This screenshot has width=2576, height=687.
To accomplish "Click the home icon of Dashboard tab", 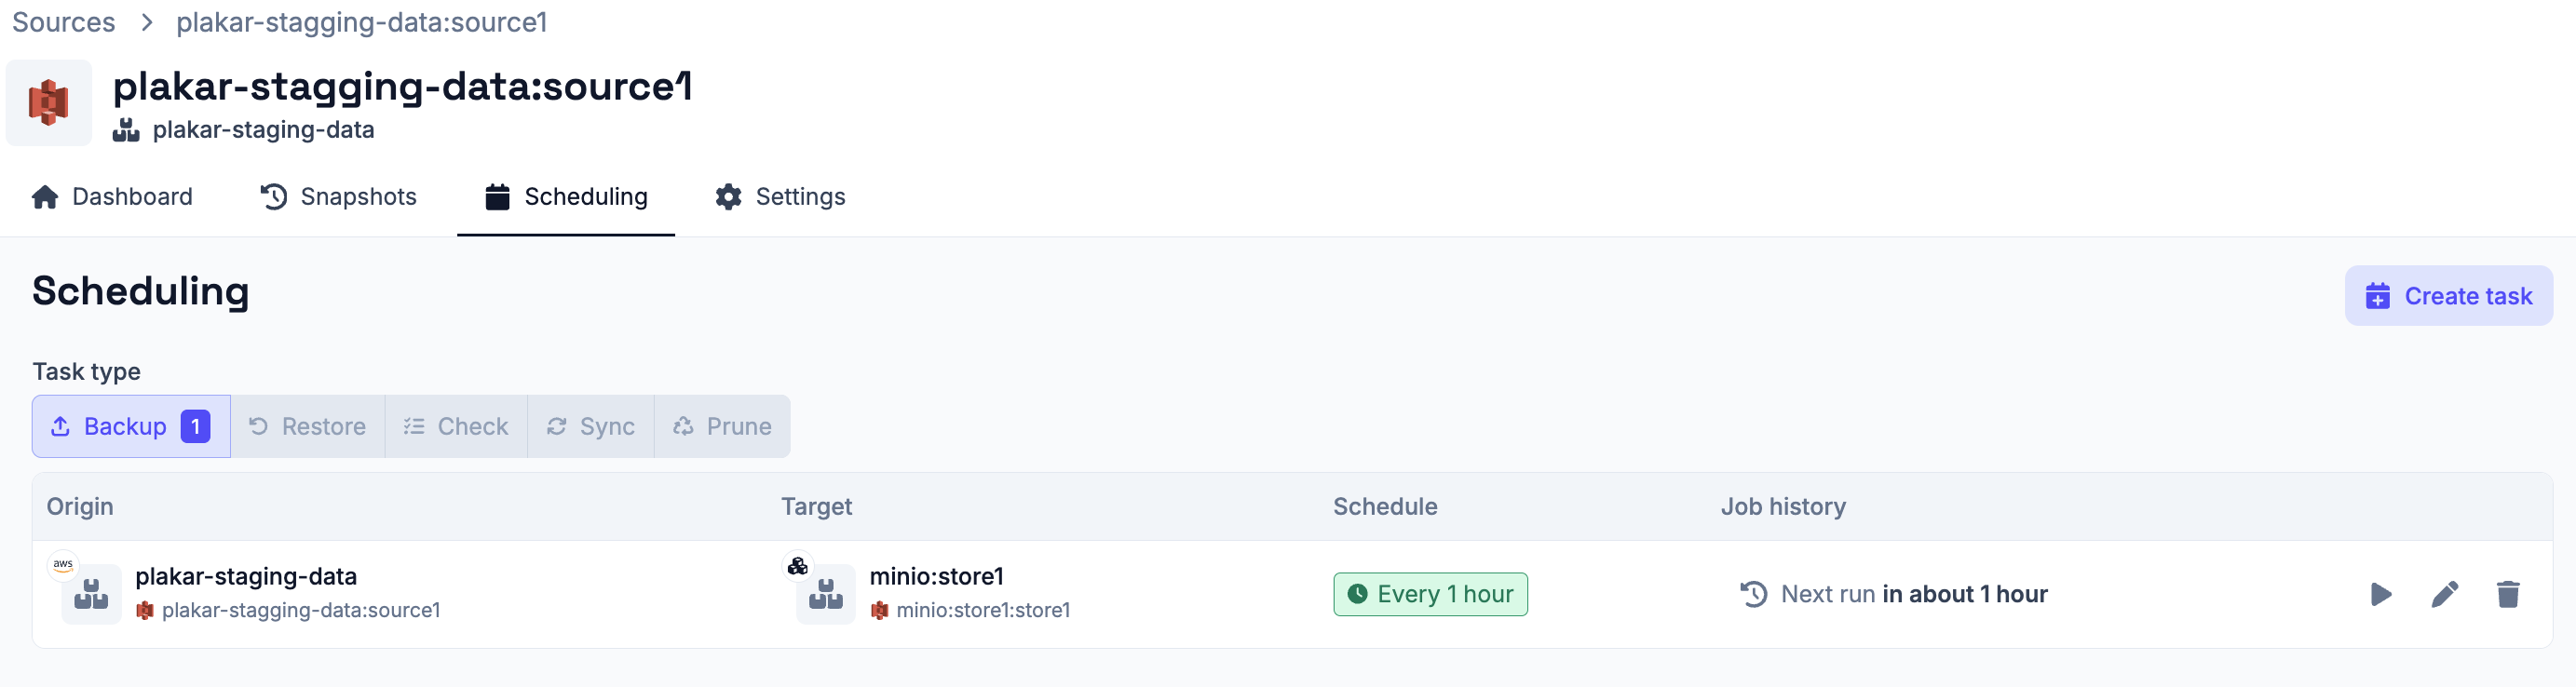I will pos(45,197).
